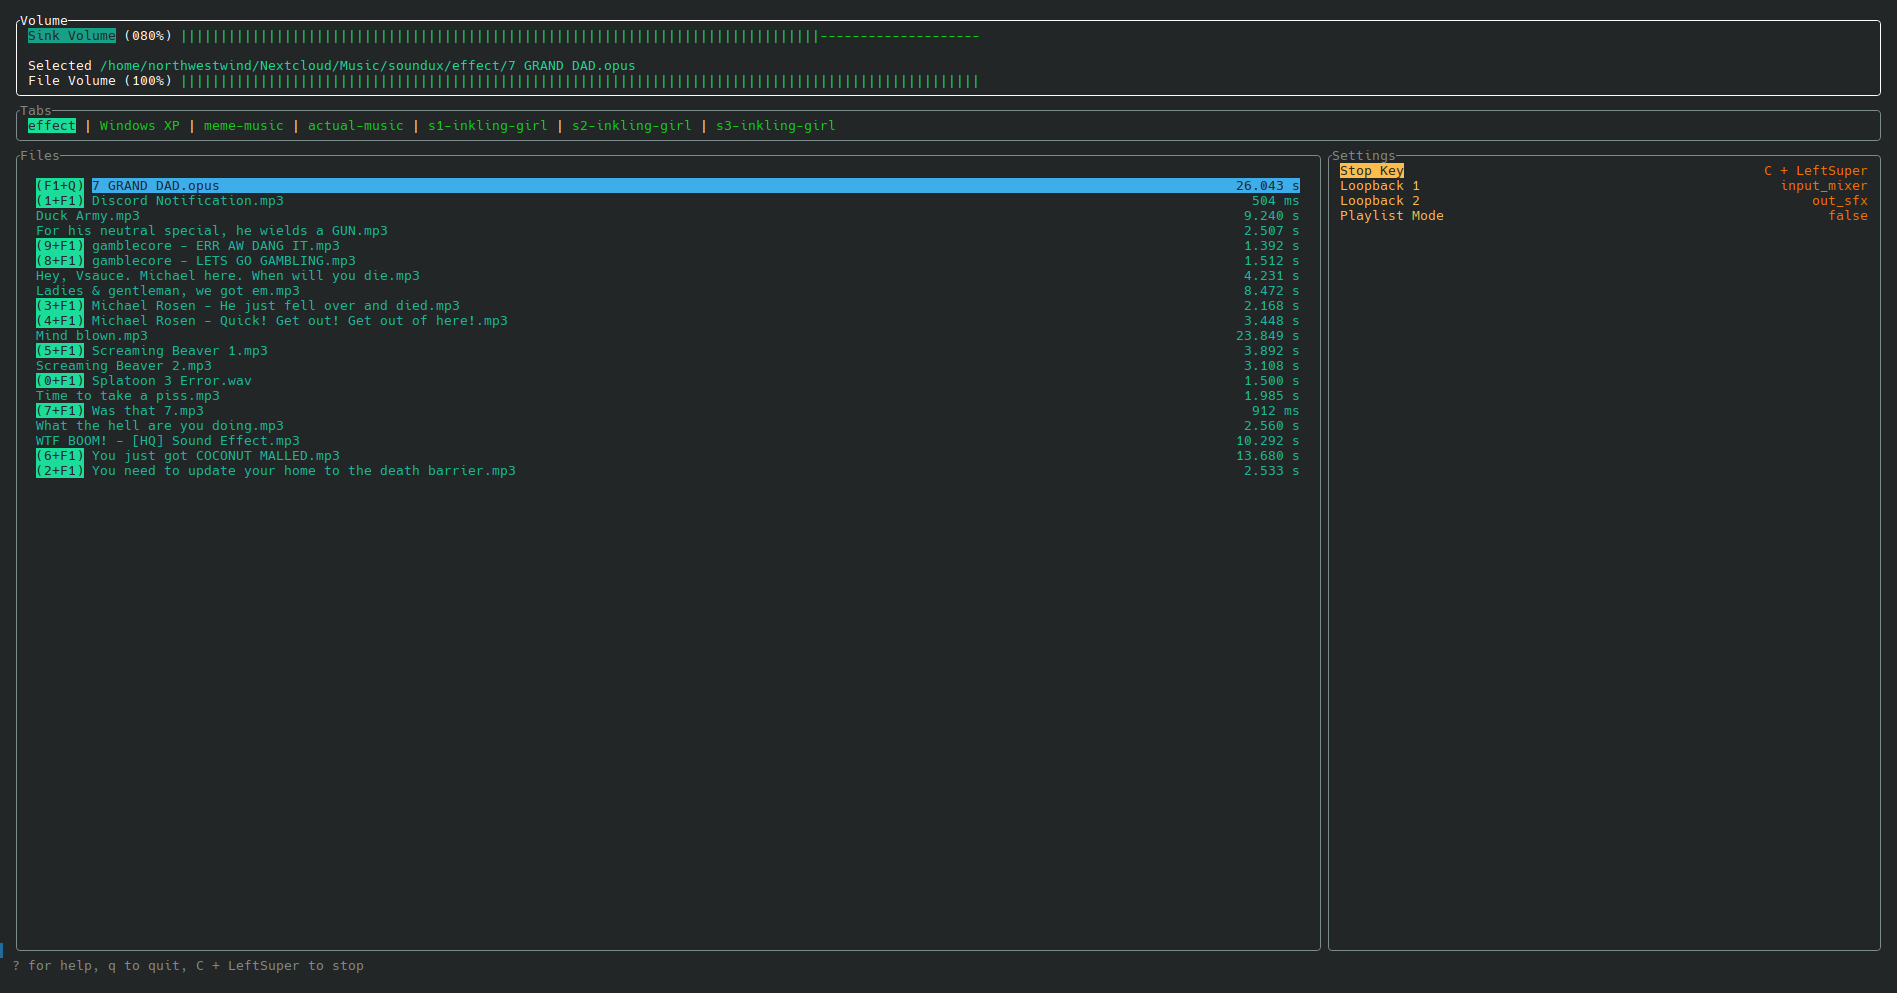Go to the s3-inkling-girl tab
This screenshot has height=993, width=1897.
(776, 126)
